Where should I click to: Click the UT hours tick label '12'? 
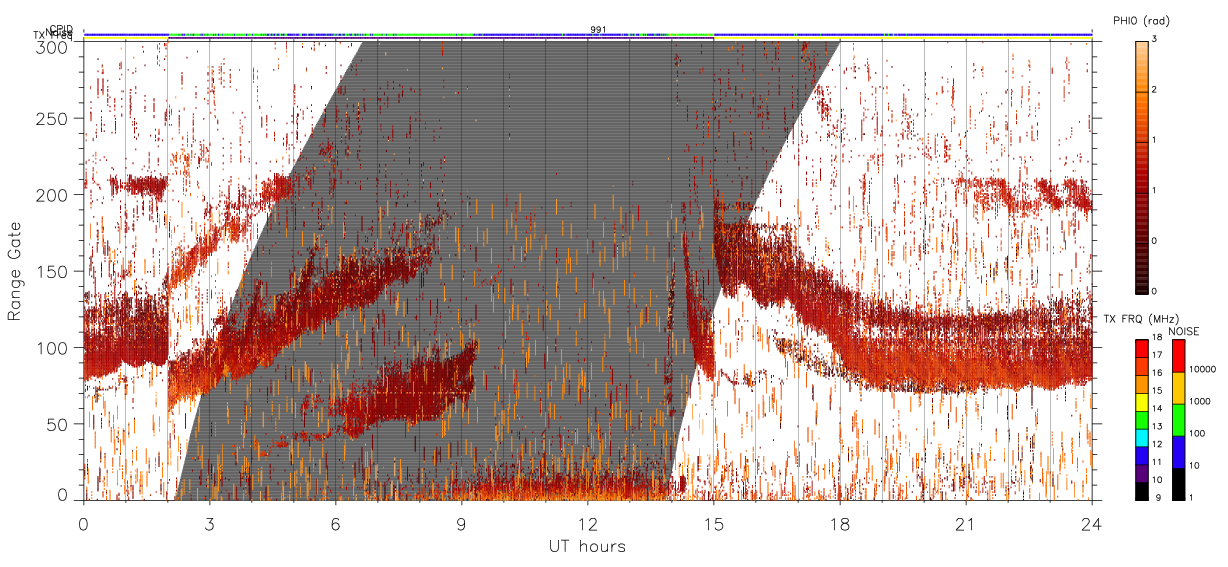[x=587, y=523]
